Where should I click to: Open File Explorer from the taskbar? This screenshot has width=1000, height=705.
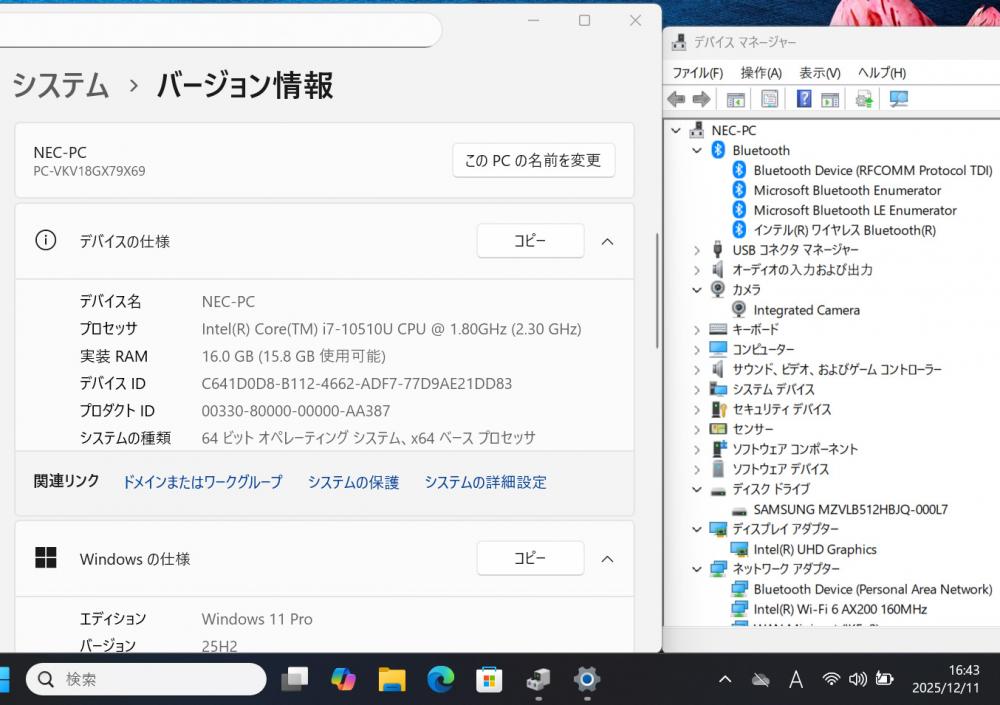coord(392,680)
